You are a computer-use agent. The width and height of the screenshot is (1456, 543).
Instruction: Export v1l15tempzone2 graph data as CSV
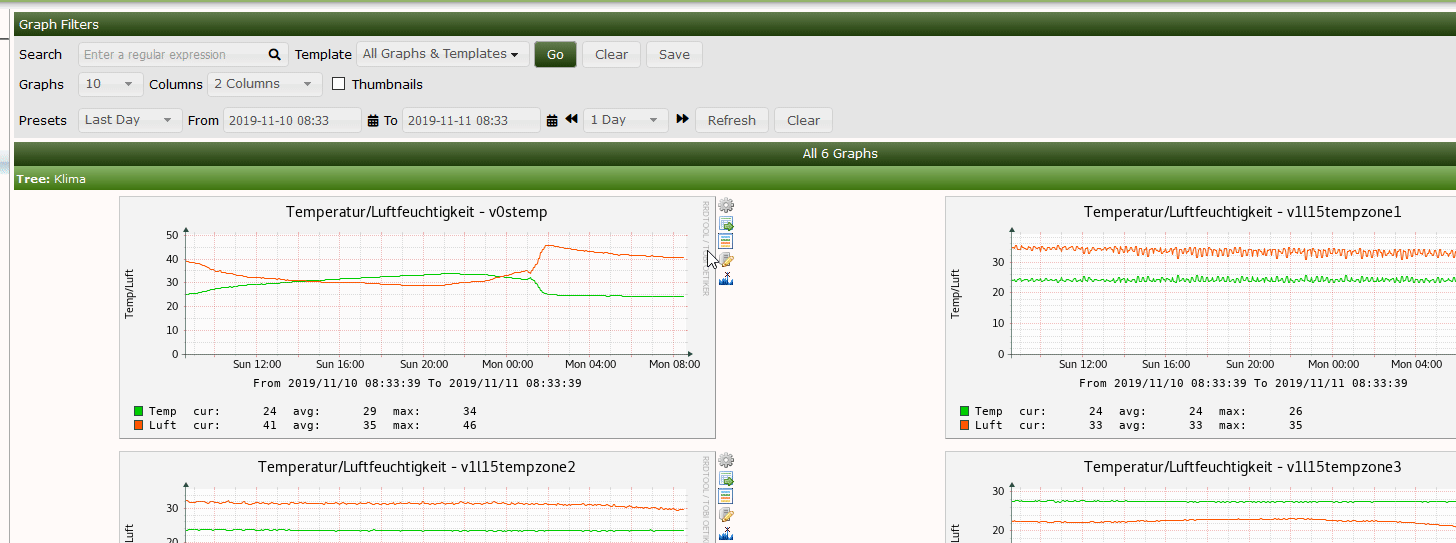point(727,478)
